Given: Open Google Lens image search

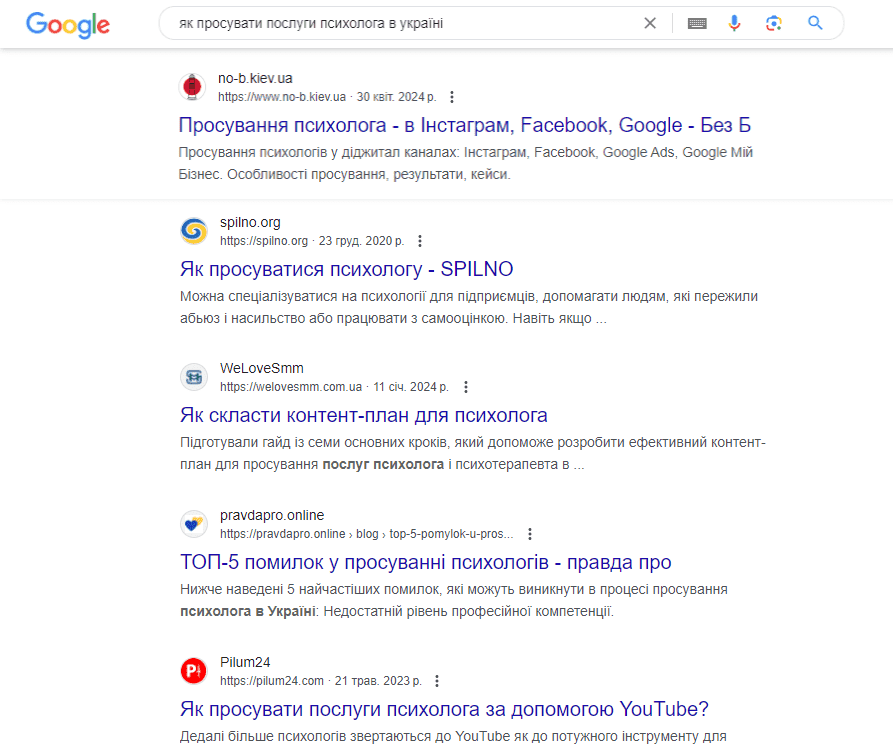Looking at the screenshot, I should [773, 23].
